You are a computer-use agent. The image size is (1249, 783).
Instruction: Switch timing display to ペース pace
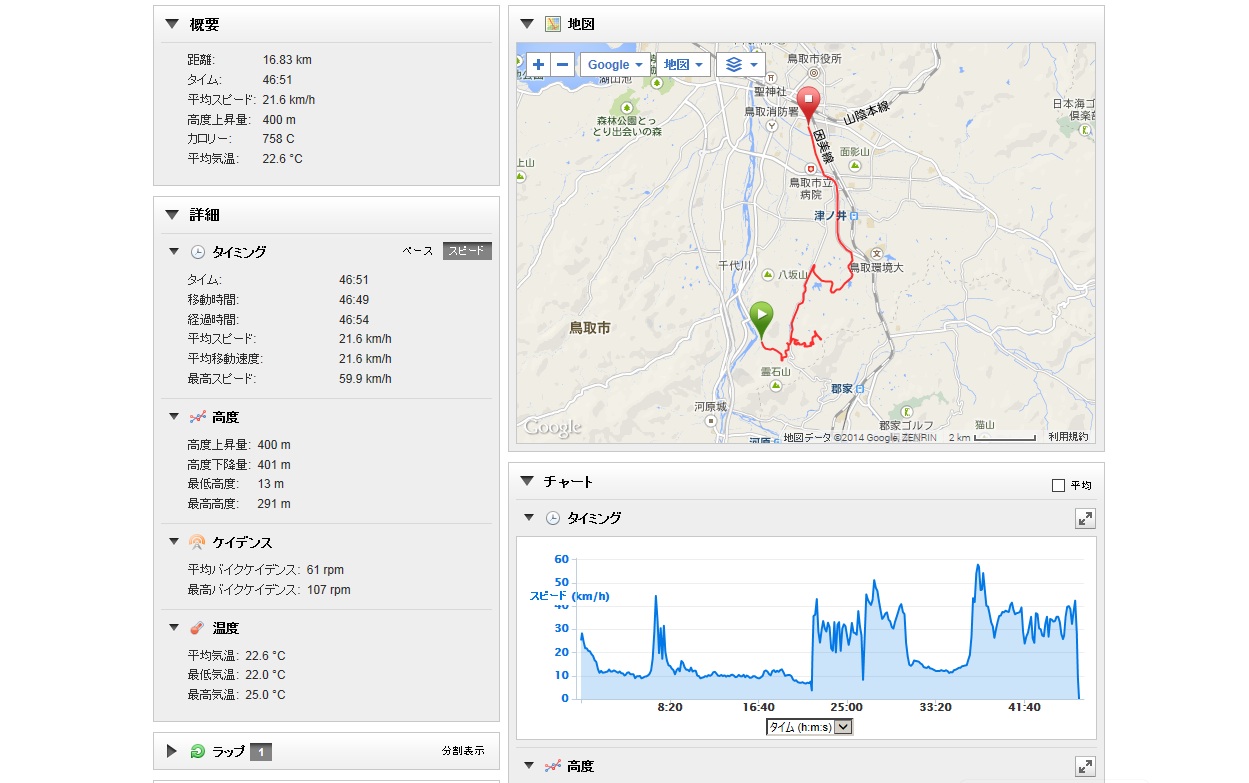[x=418, y=251]
